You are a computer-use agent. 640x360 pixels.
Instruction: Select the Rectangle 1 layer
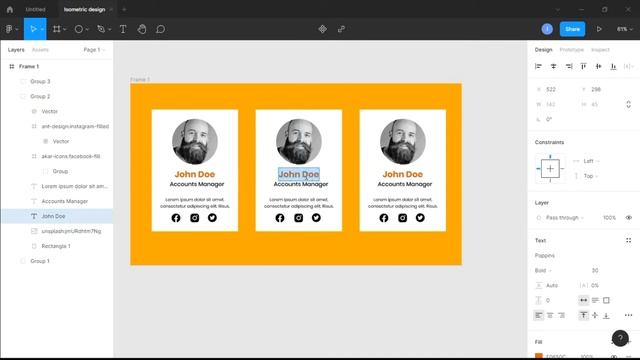(x=57, y=246)
